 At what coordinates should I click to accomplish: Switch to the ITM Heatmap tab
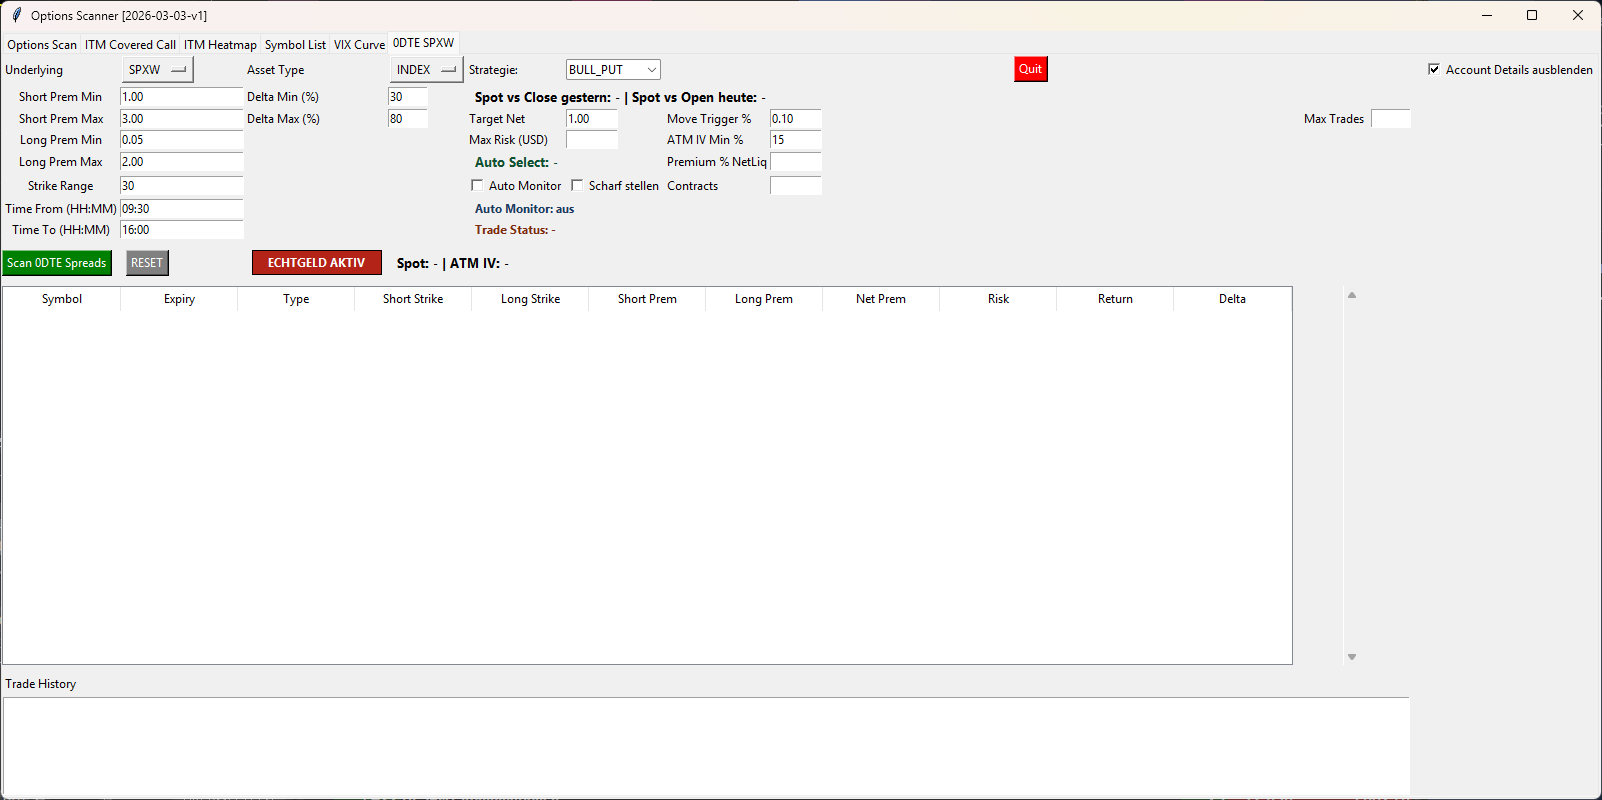click(x=220, y=45)
